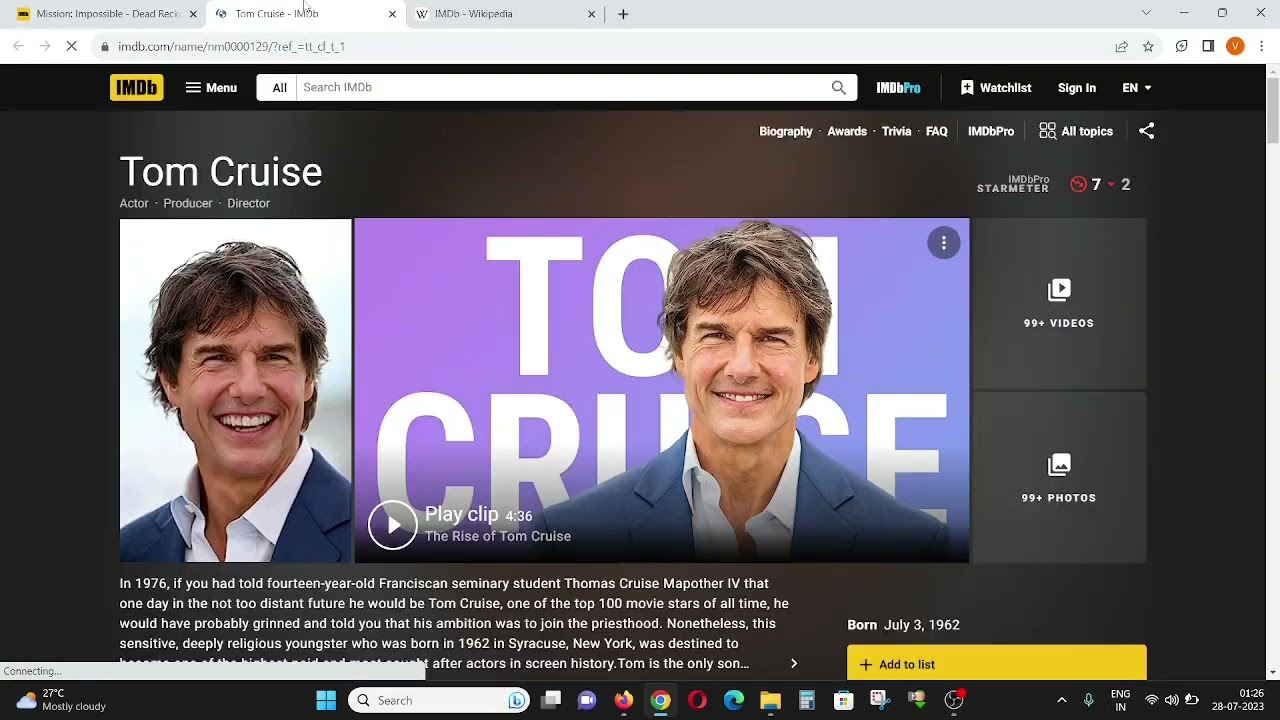1280x720 pixels.
Task: Open the 99+ Photos gallery
Action: (1059, 478)
